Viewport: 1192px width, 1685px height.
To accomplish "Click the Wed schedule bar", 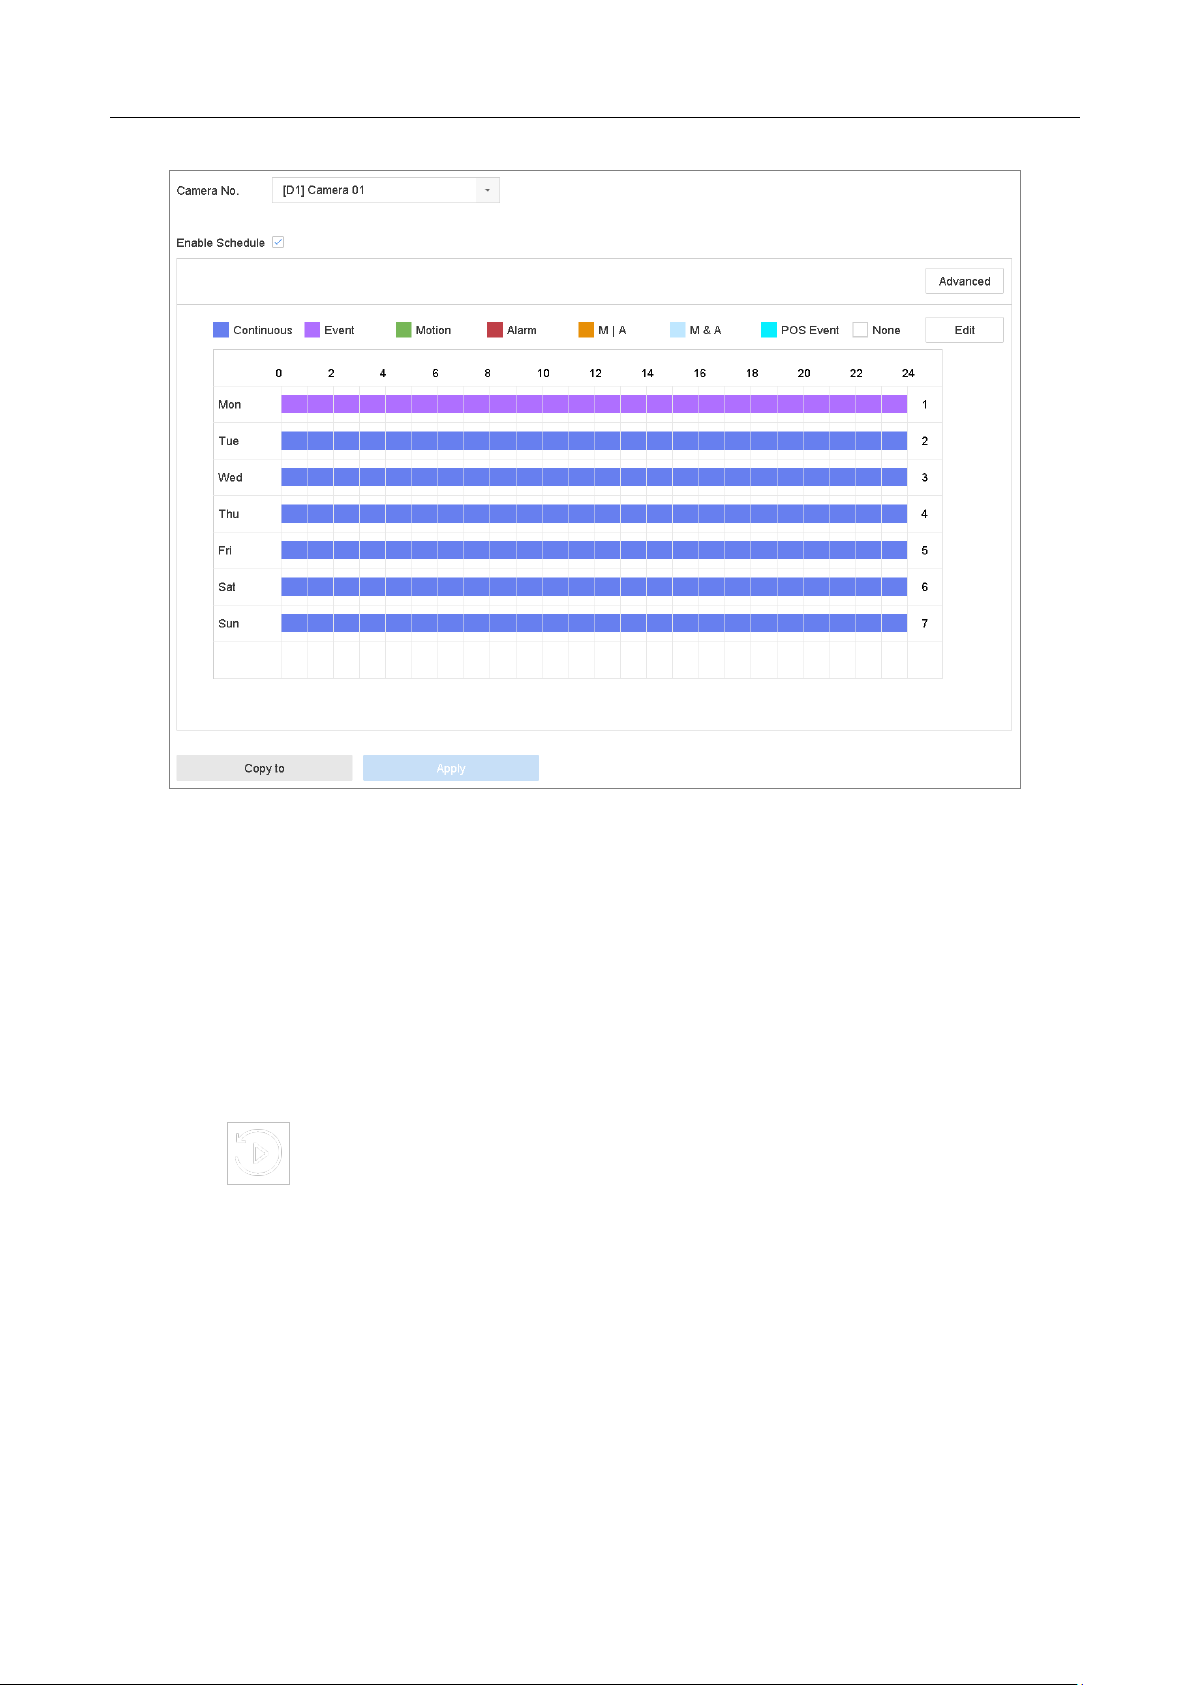I will coord(594,477).
